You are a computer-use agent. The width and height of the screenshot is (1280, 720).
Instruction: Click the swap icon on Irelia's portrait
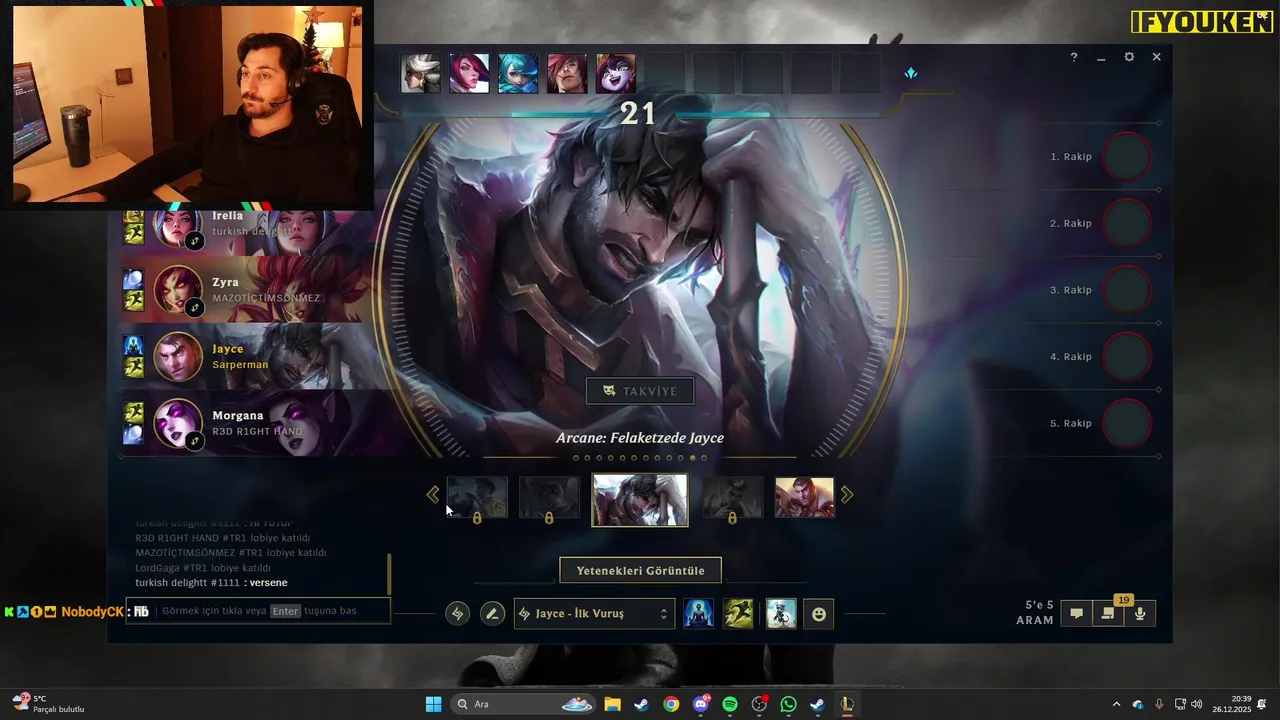(195, 241)
